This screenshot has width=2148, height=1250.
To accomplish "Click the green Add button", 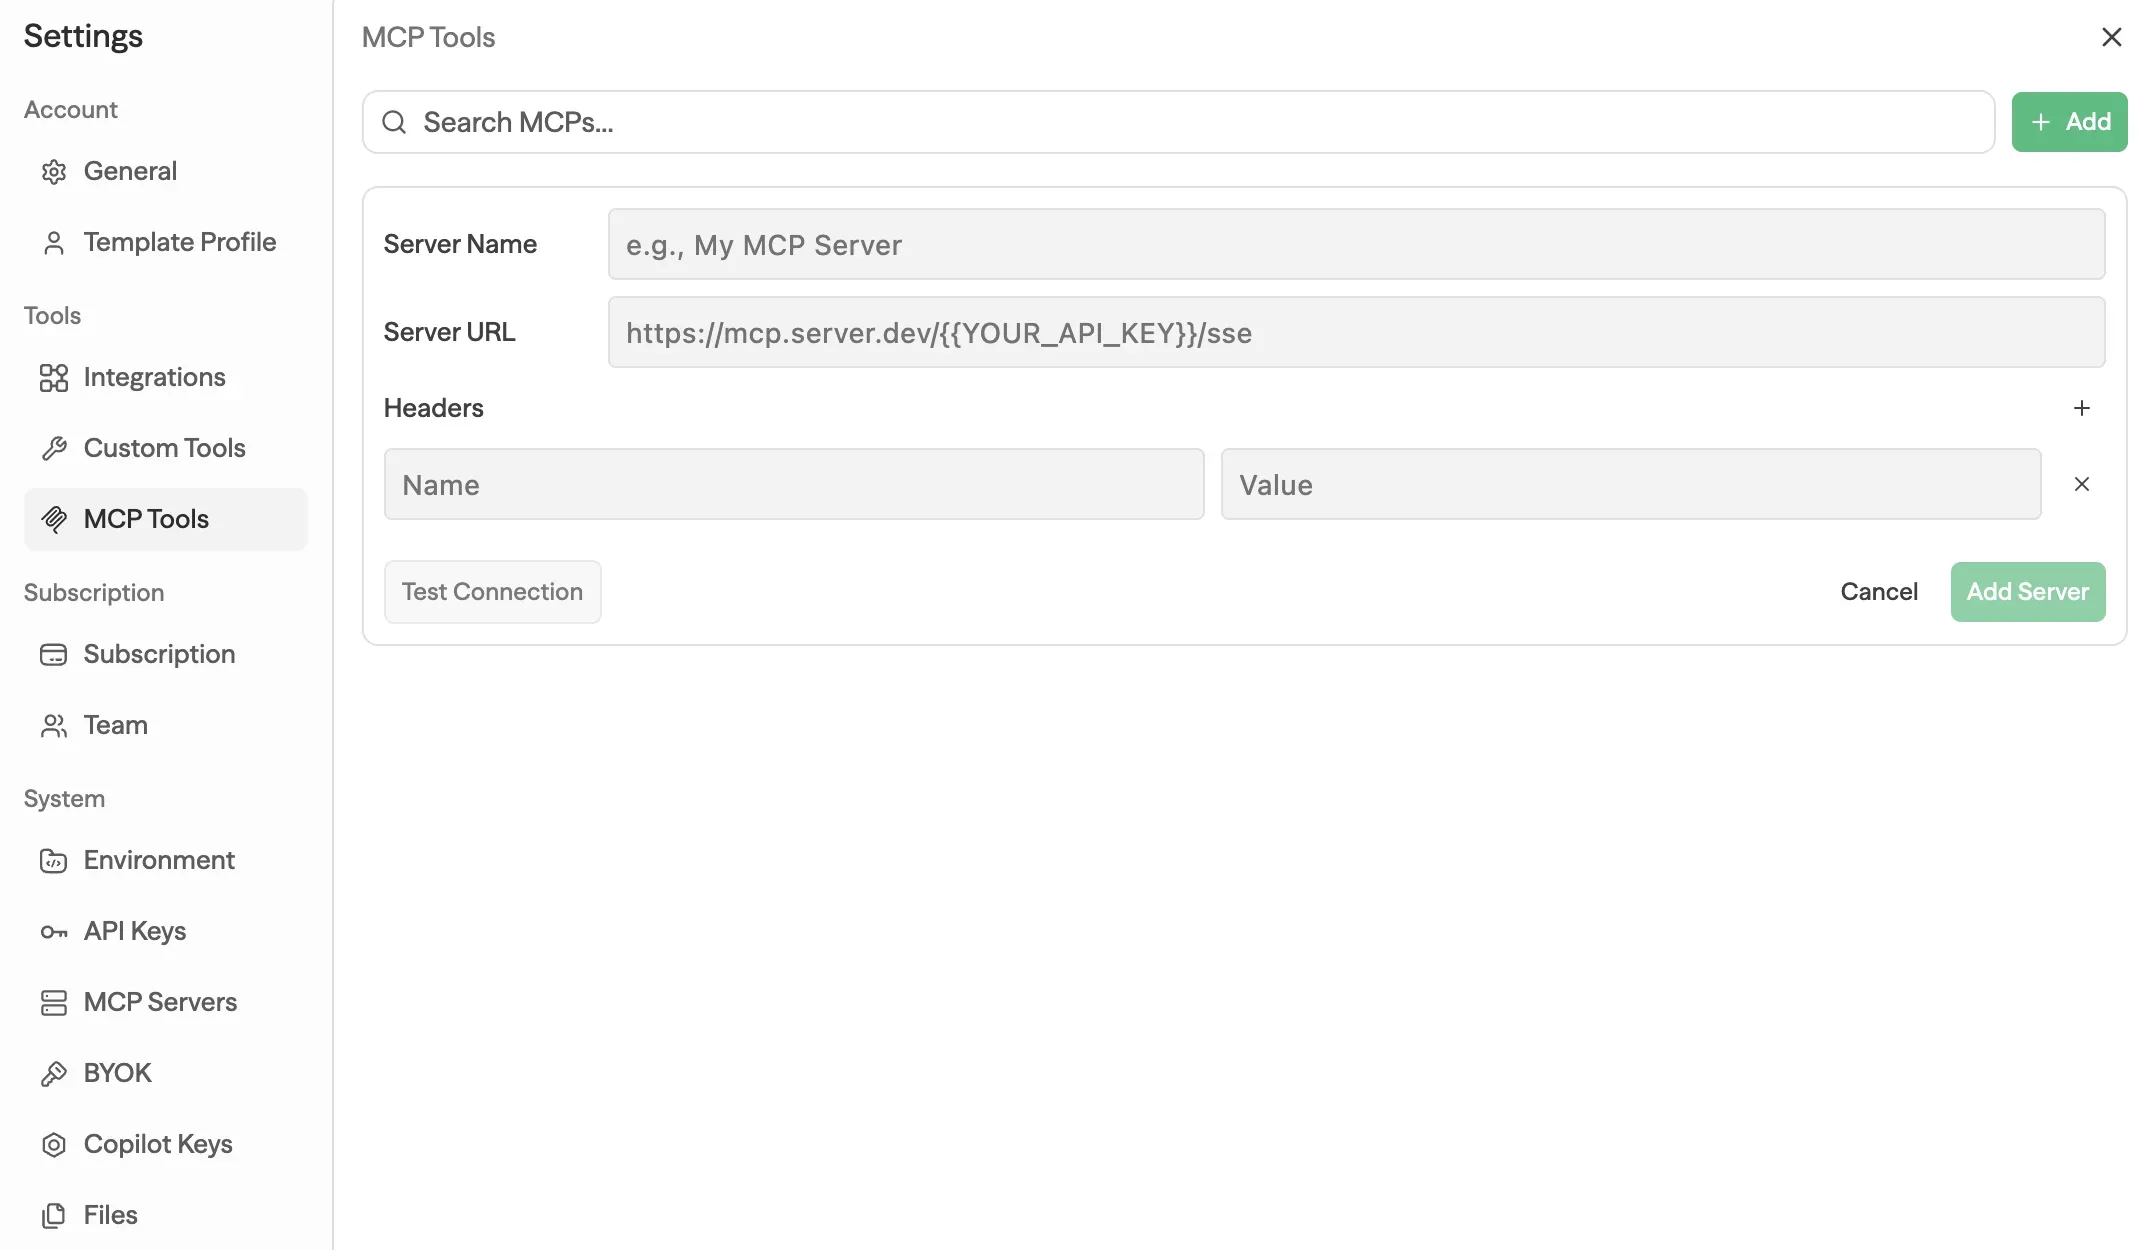I will pos(2068,122).
